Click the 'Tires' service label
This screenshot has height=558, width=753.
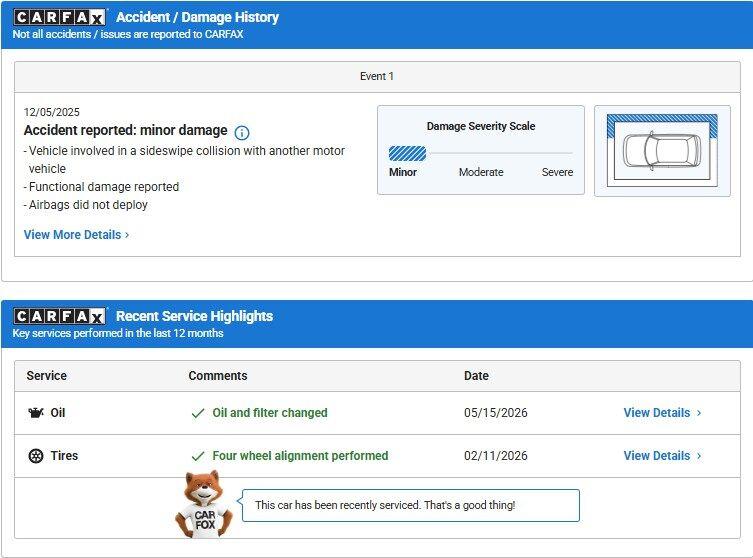coord(64,456)
